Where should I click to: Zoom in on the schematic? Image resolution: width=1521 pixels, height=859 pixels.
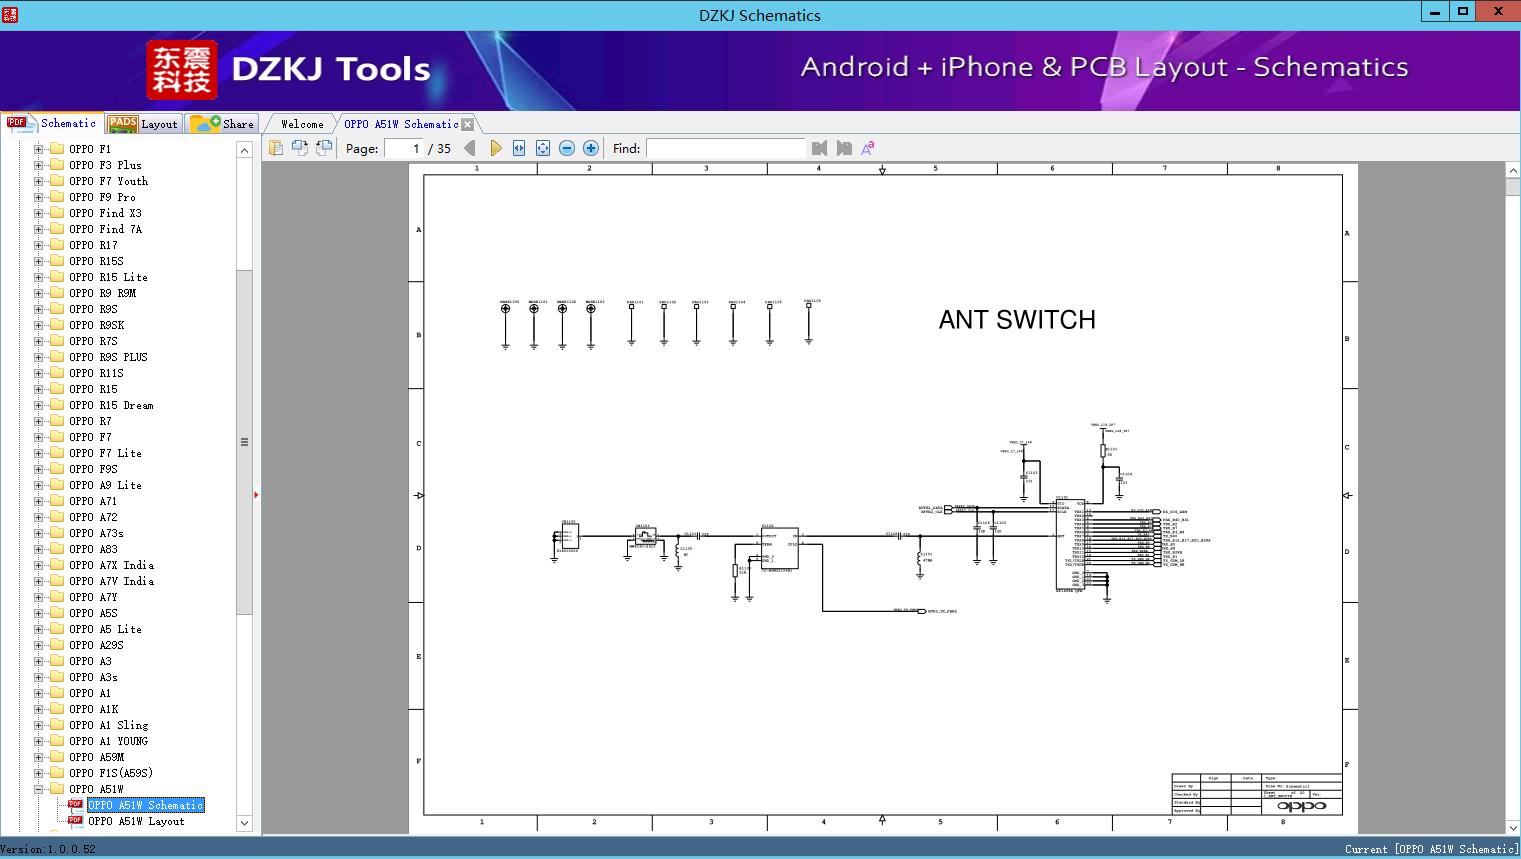pos(591,148)
